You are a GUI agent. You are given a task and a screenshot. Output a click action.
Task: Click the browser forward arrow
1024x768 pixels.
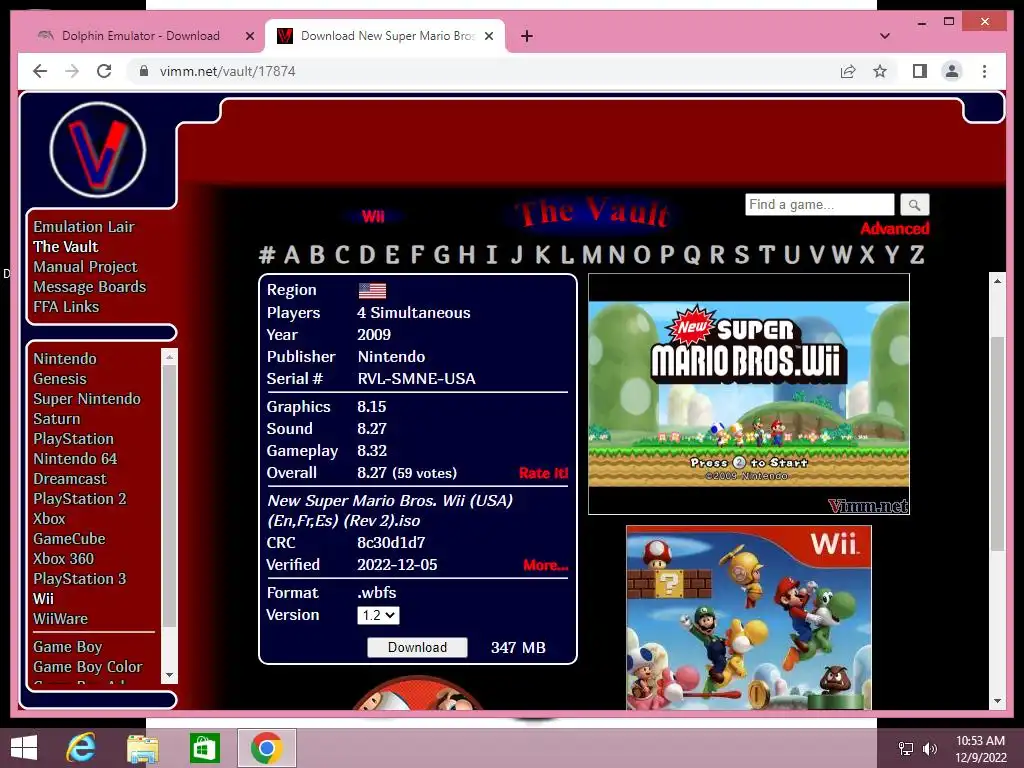point(72,71)
